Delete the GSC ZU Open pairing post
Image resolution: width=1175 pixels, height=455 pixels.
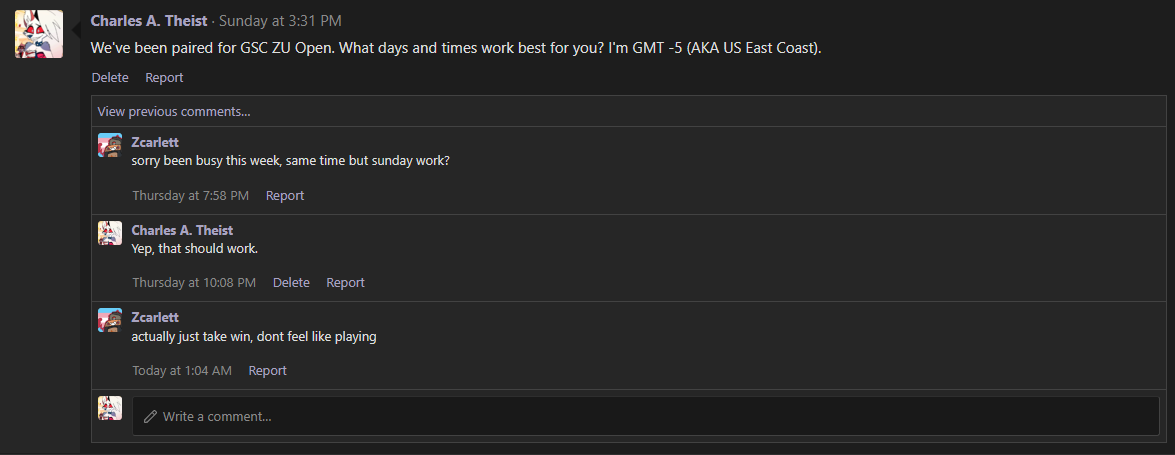coord(110,77)
